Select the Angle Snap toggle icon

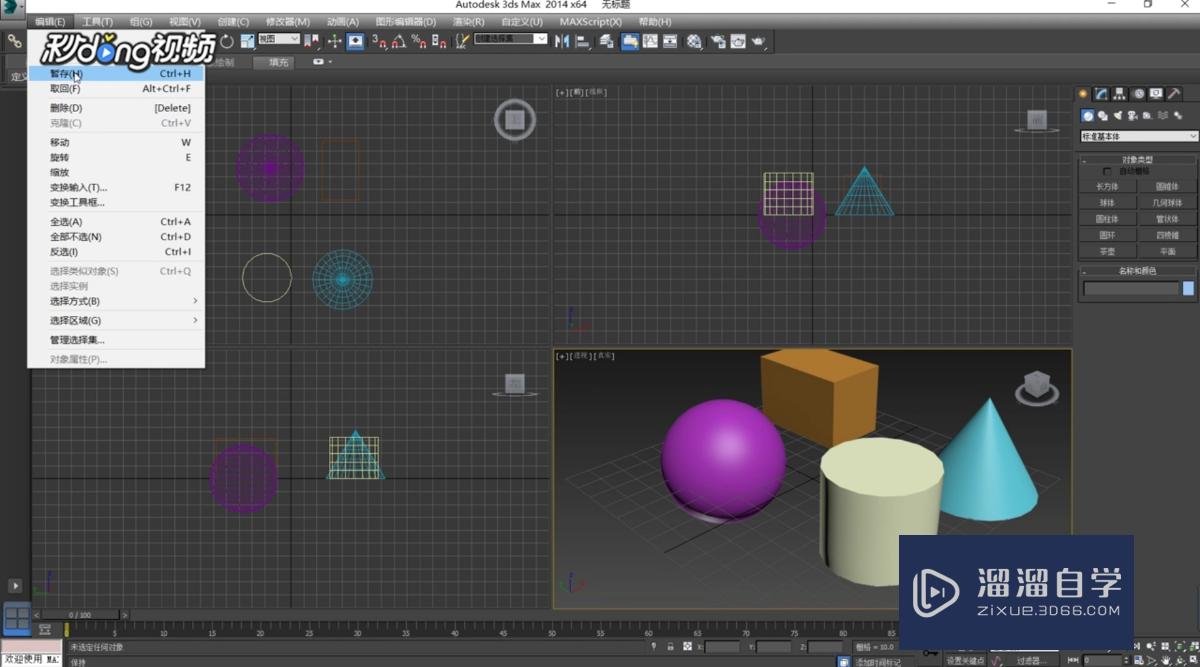click(398, 41)
